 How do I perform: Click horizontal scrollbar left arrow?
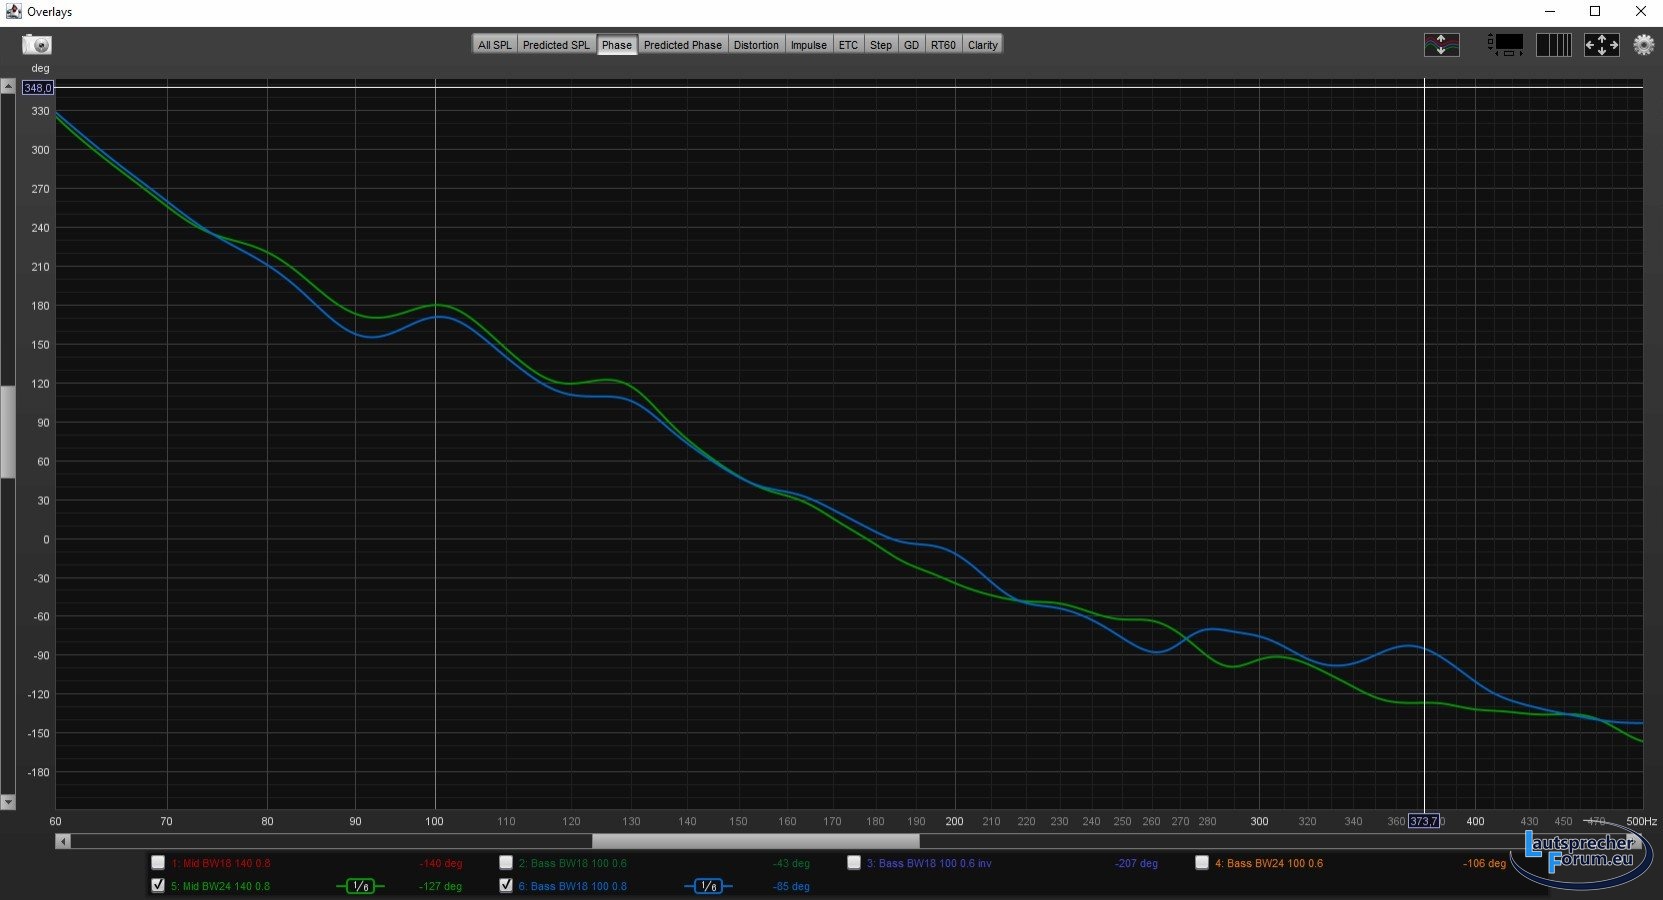pos(63,842)
